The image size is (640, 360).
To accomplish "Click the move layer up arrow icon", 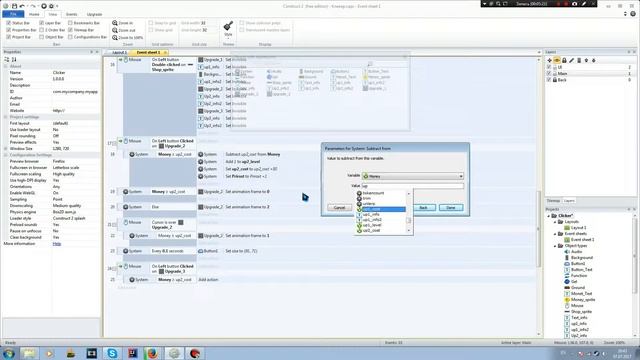I will click(586, 60).
